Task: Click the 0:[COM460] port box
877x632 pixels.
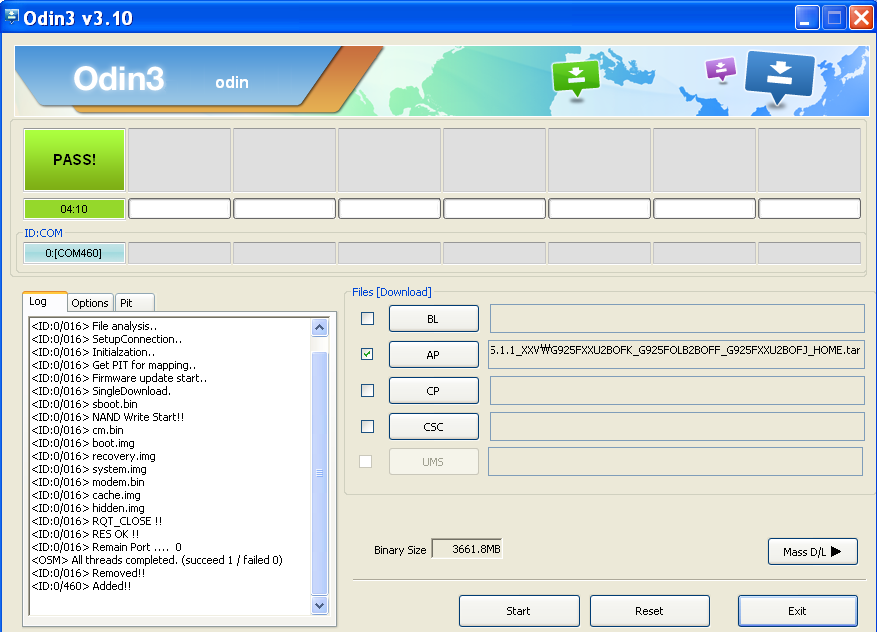Action: pos(74,253)
